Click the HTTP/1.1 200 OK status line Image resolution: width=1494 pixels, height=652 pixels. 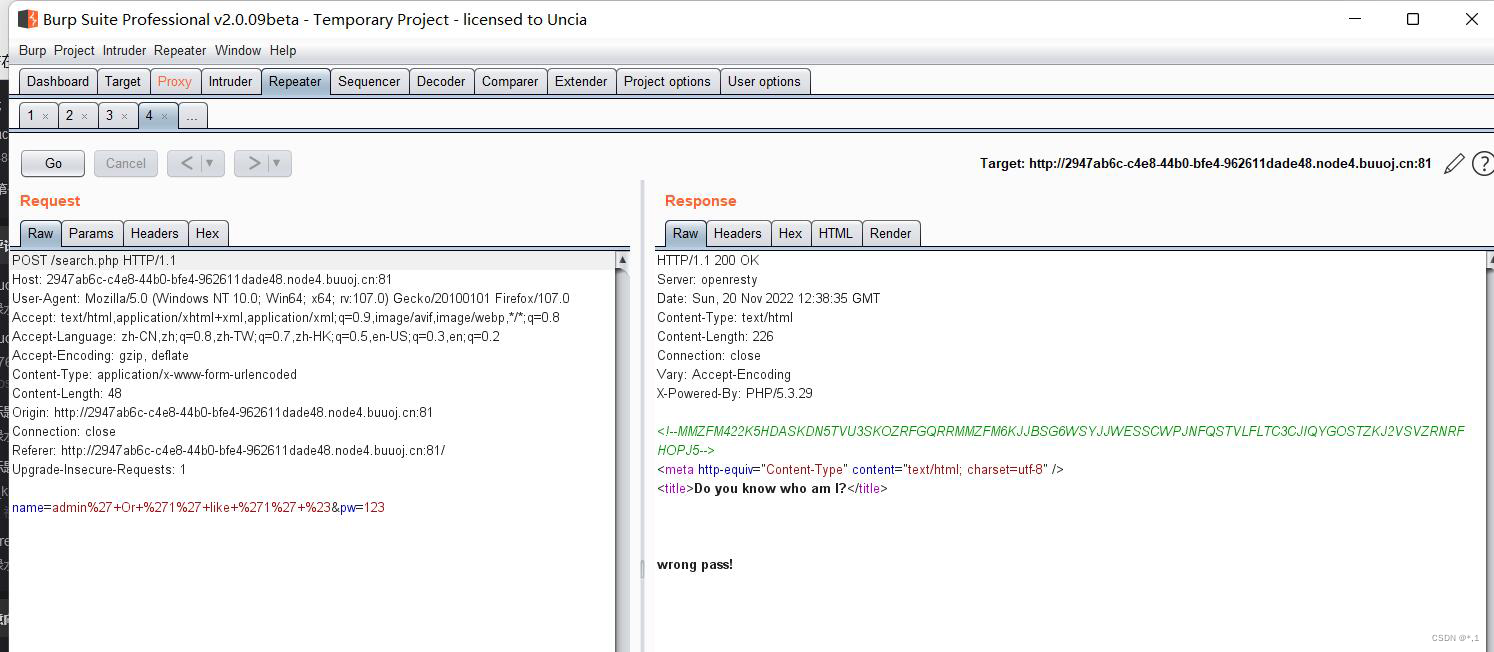pyautogui.click(x=708, y=260)
